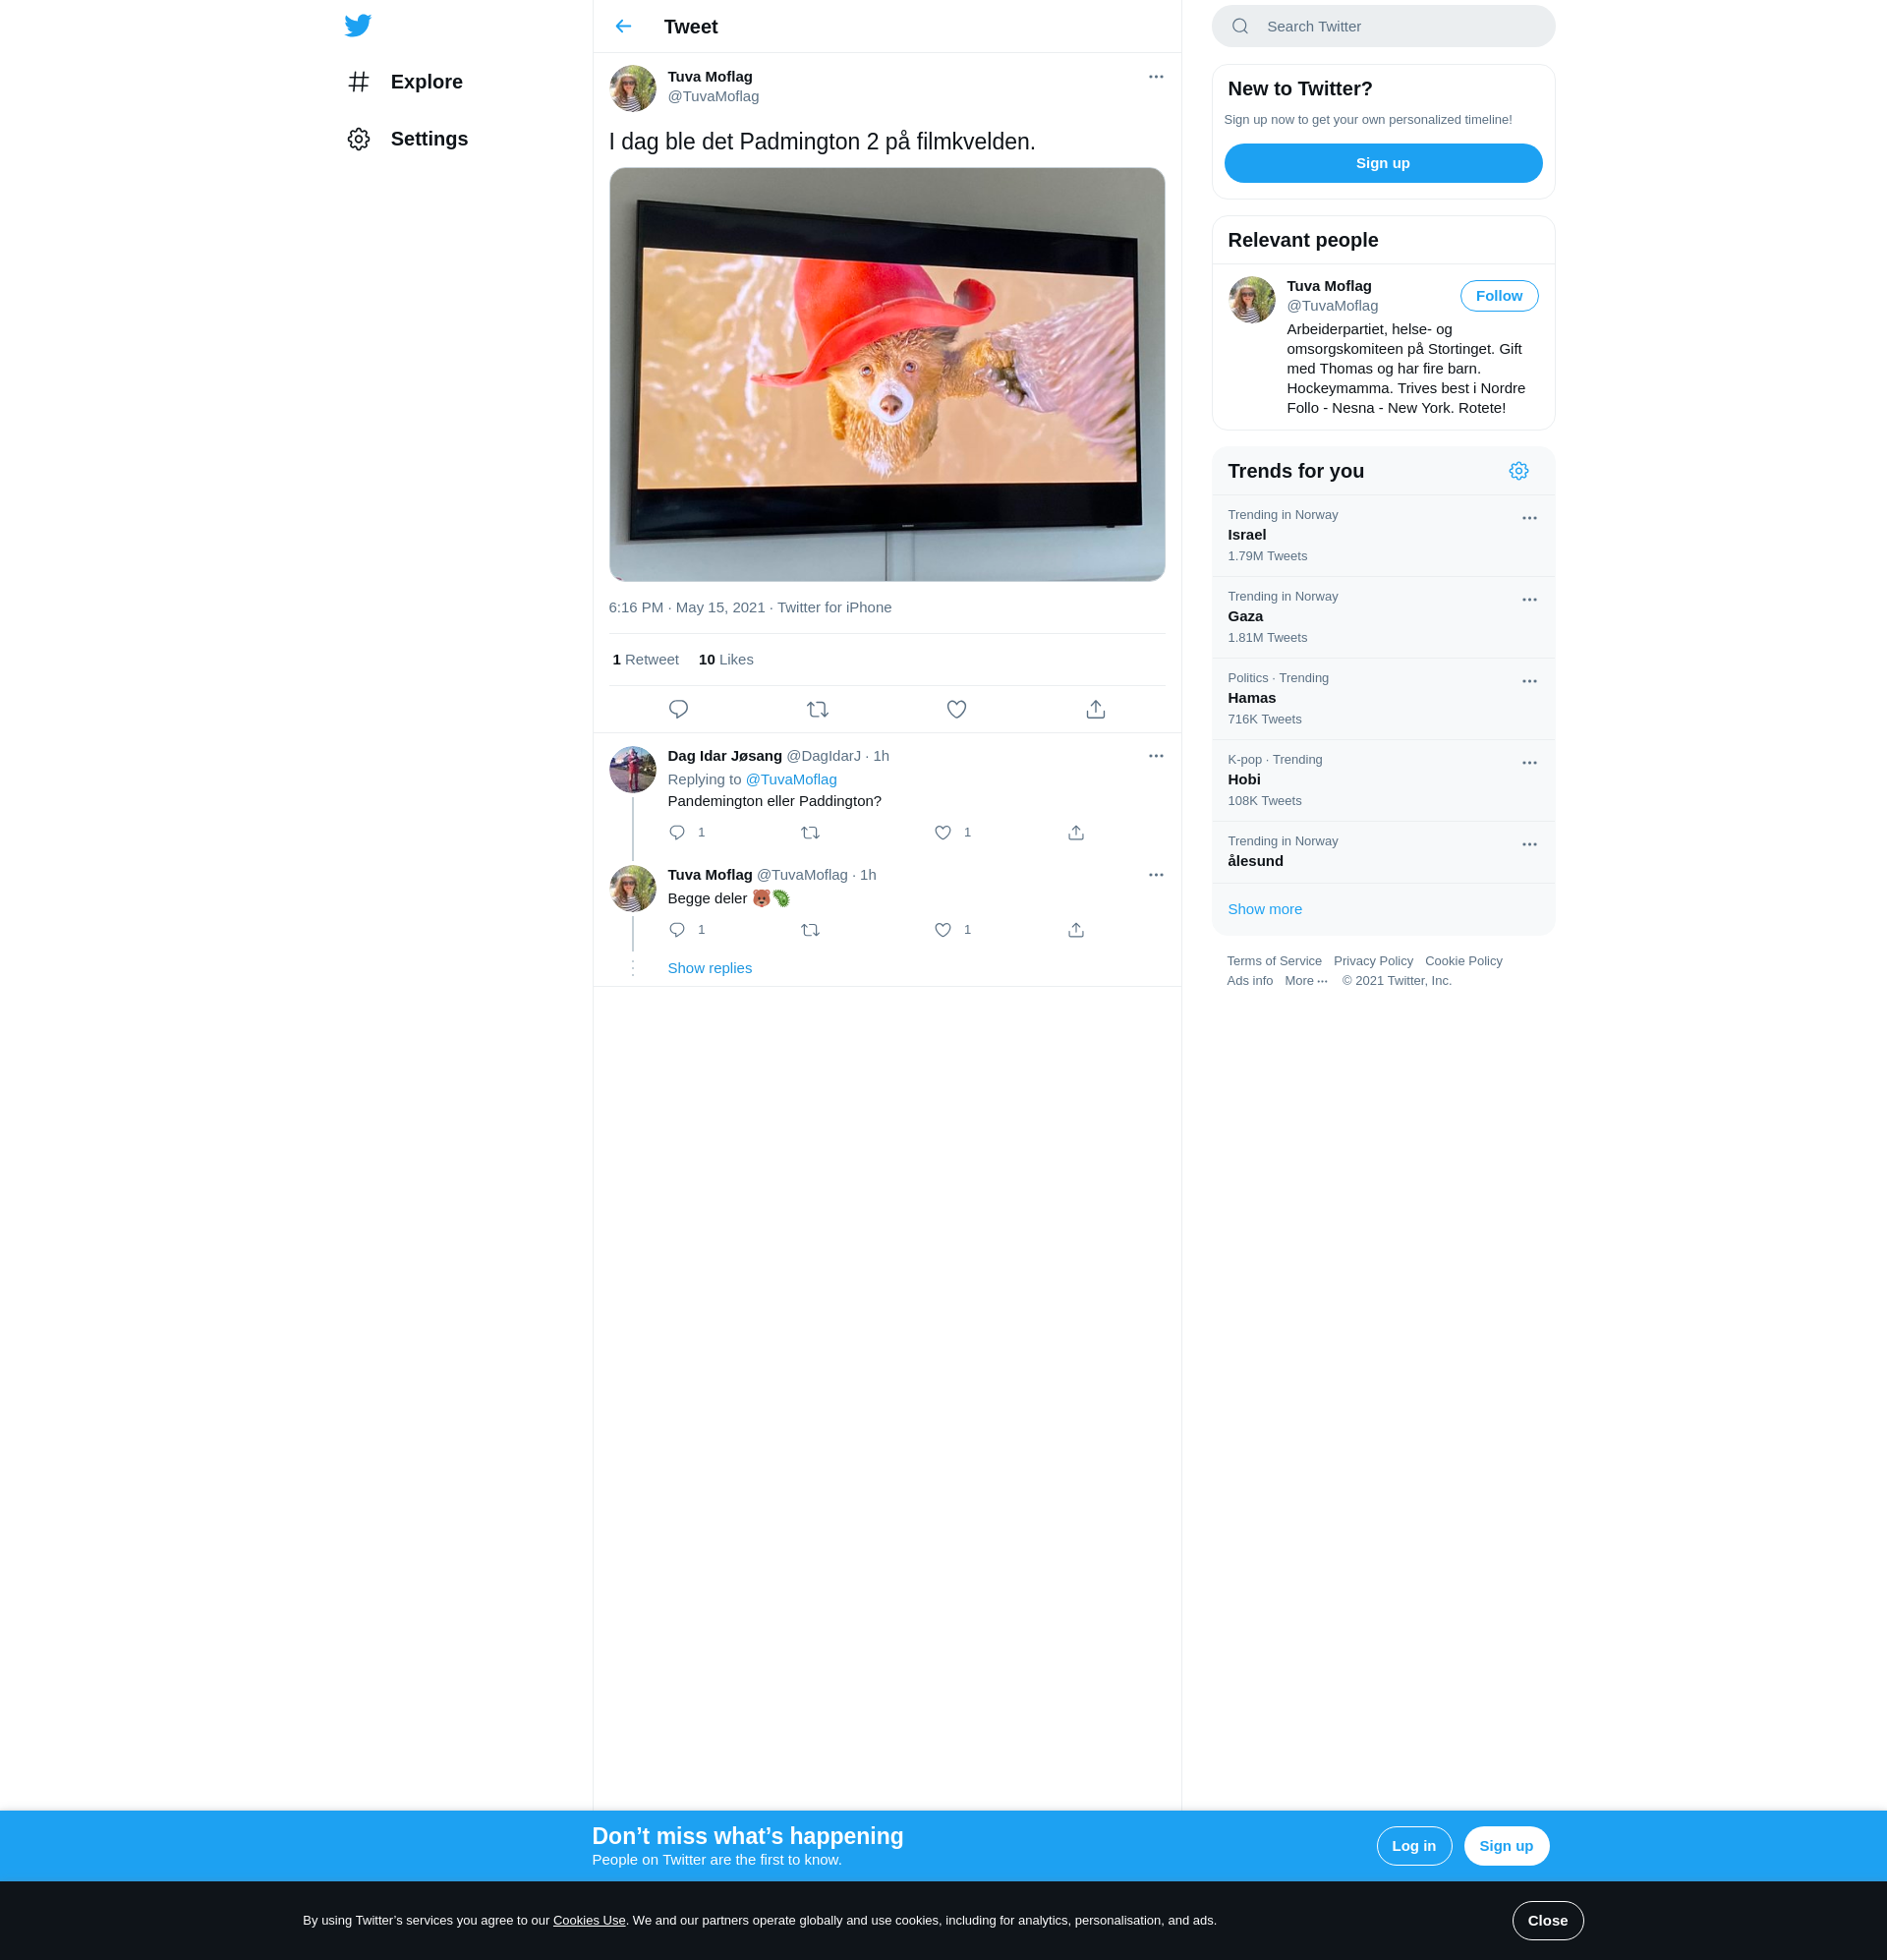Image resolution: width=1887 pixels, height=1960 pixels.
Task: Retweet the Pandemington eller Paddington comment
Action: tap(810, 832)
